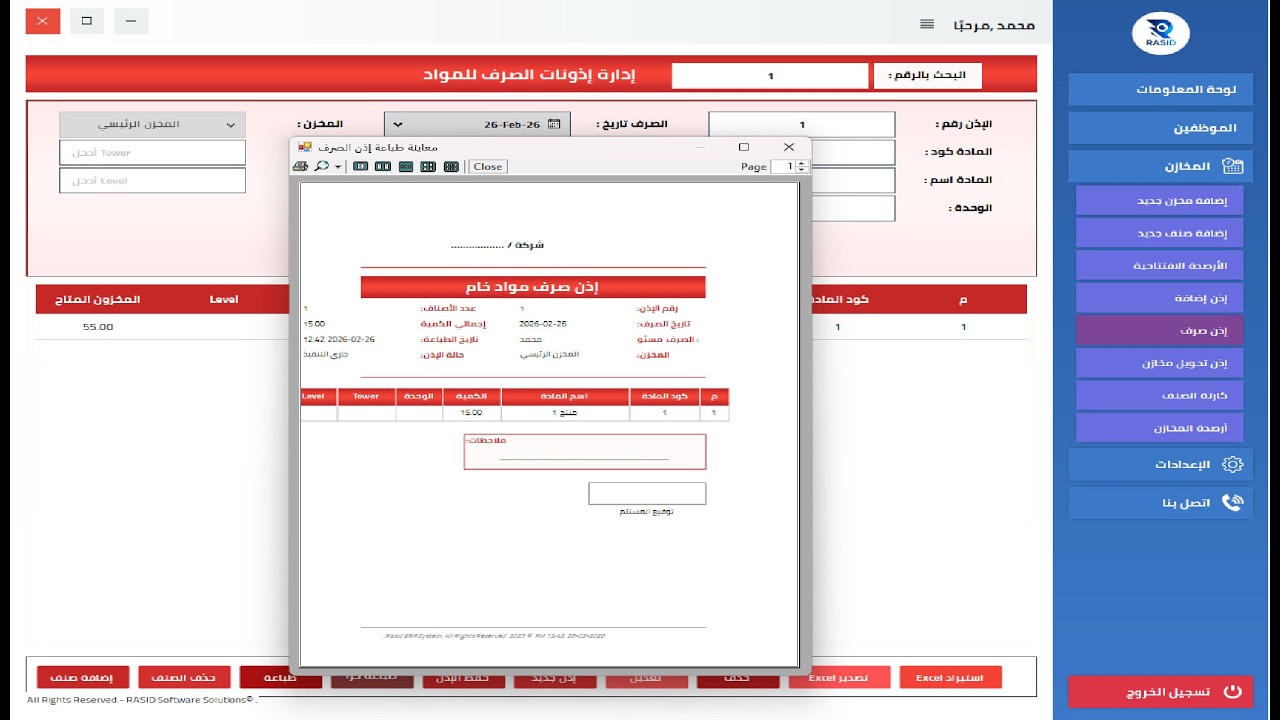The height and width of the screenshot is (720, 1280).
Task: Switch print preview to three-page layout
Action: click(x=405, y=166)
